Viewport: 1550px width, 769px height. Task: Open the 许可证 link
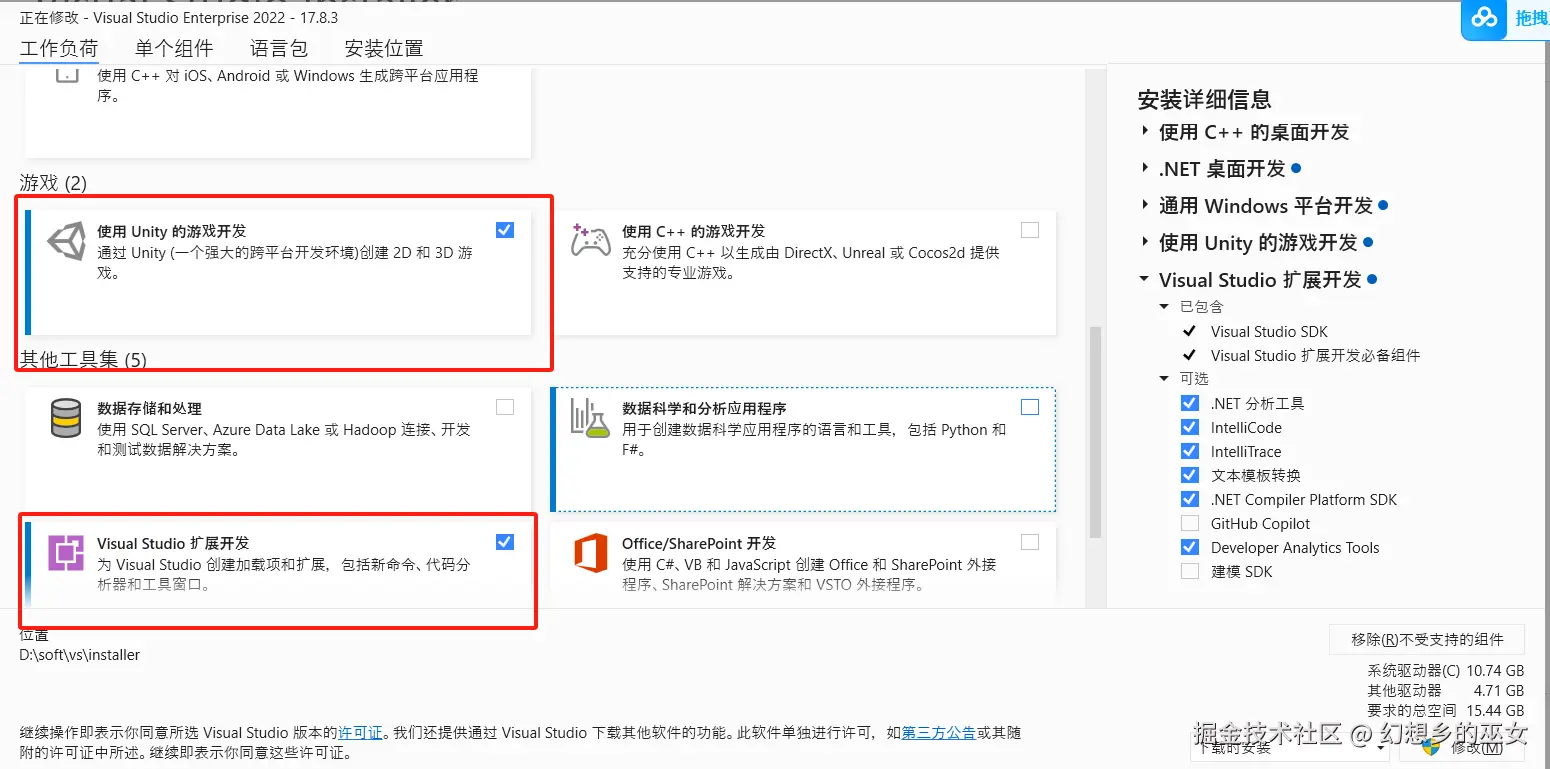360,733
